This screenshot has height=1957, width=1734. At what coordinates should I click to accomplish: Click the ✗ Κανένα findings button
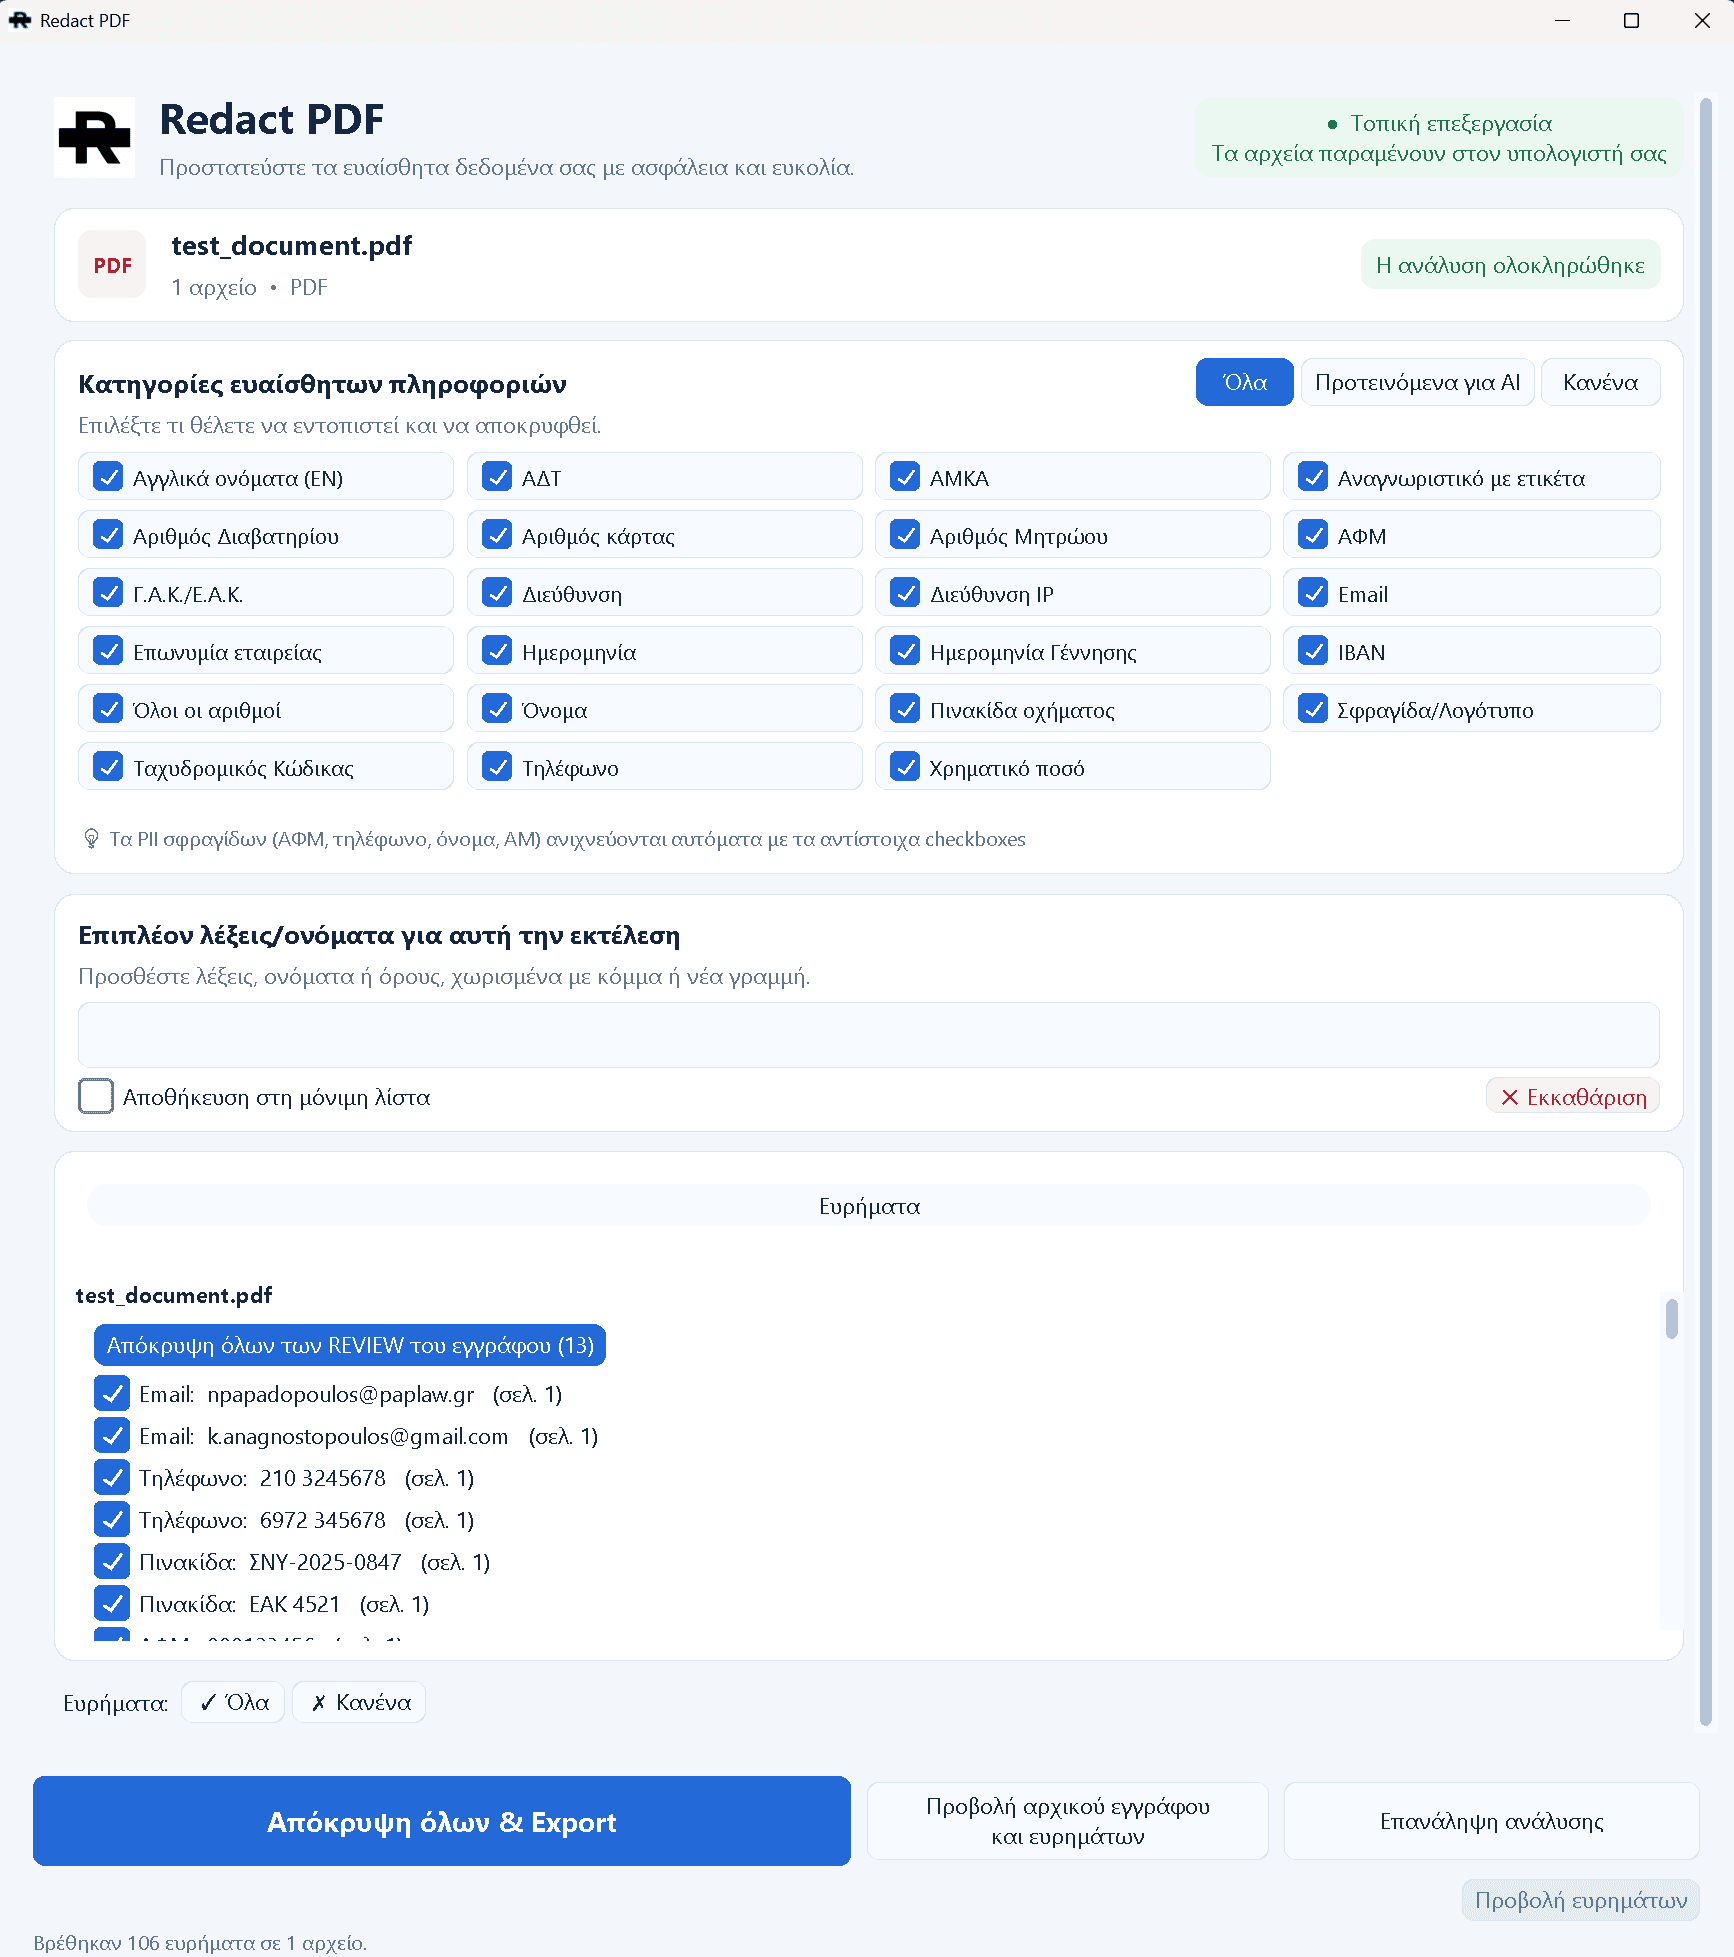tap(359, 1702)
